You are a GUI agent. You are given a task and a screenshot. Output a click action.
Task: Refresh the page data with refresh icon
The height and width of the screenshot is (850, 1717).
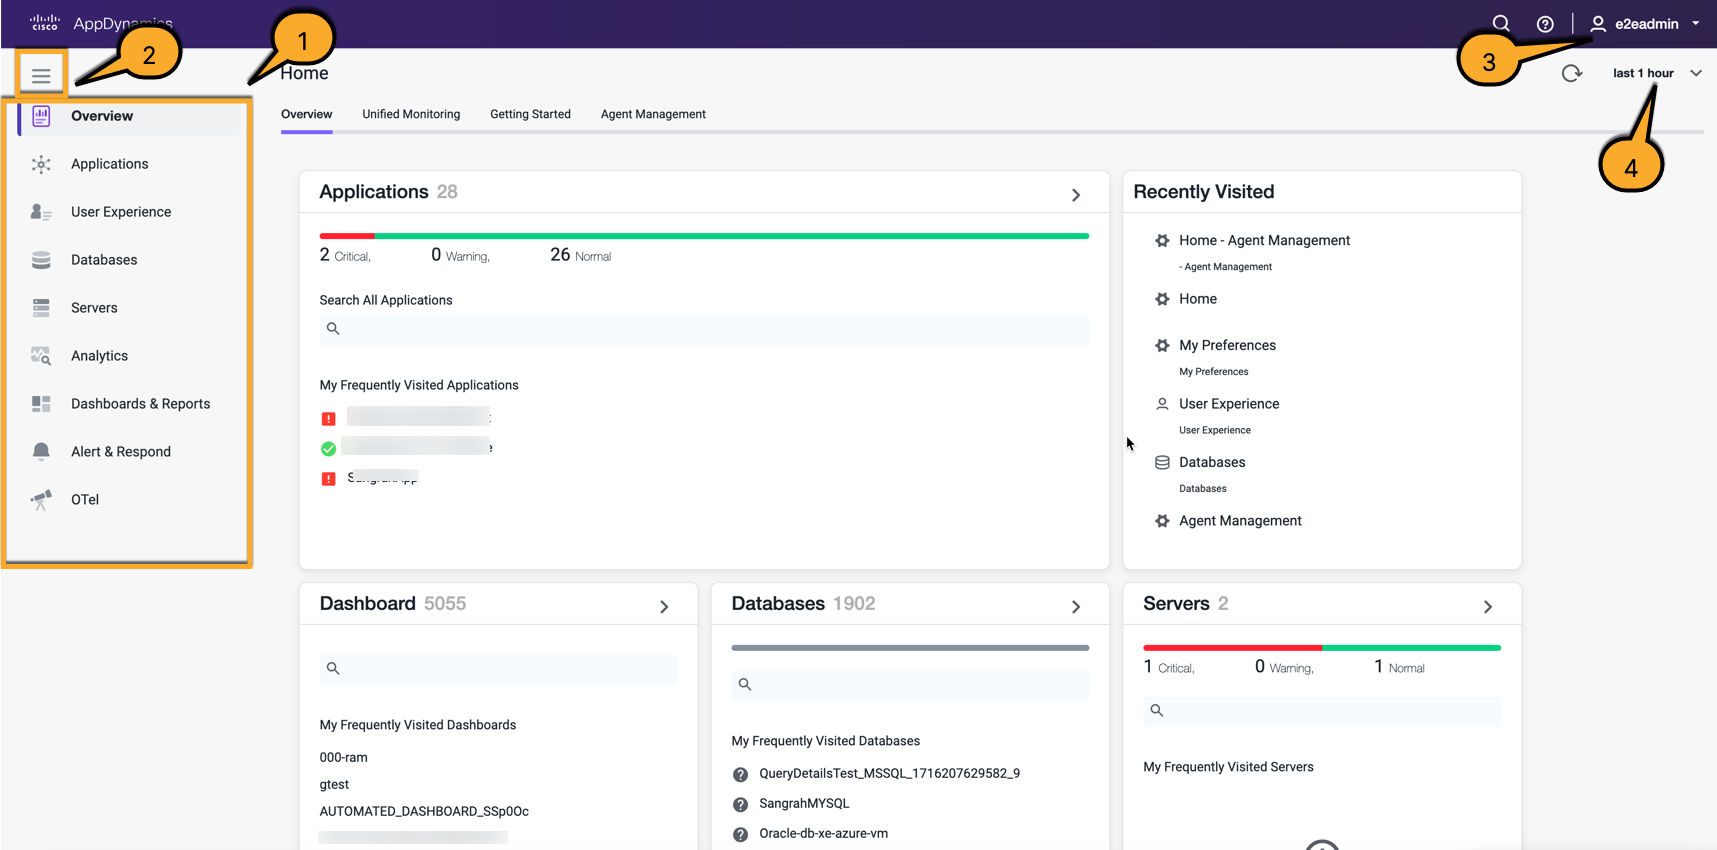(1572, 73)
